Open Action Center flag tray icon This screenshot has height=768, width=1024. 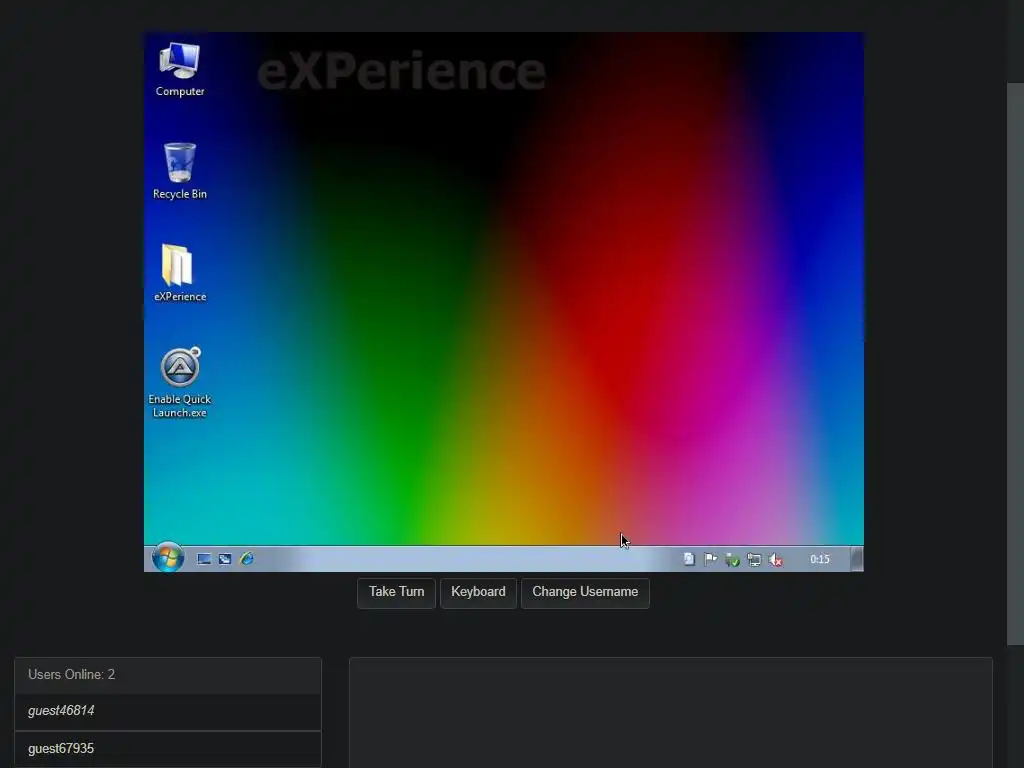[711, 559]
